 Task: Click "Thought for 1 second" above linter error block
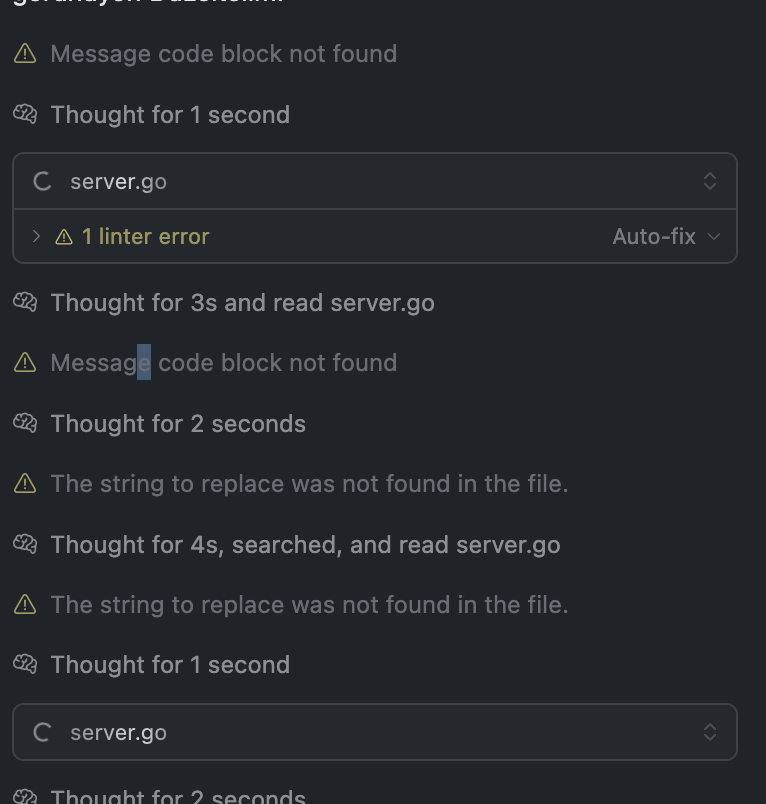(x=170, y=115)
